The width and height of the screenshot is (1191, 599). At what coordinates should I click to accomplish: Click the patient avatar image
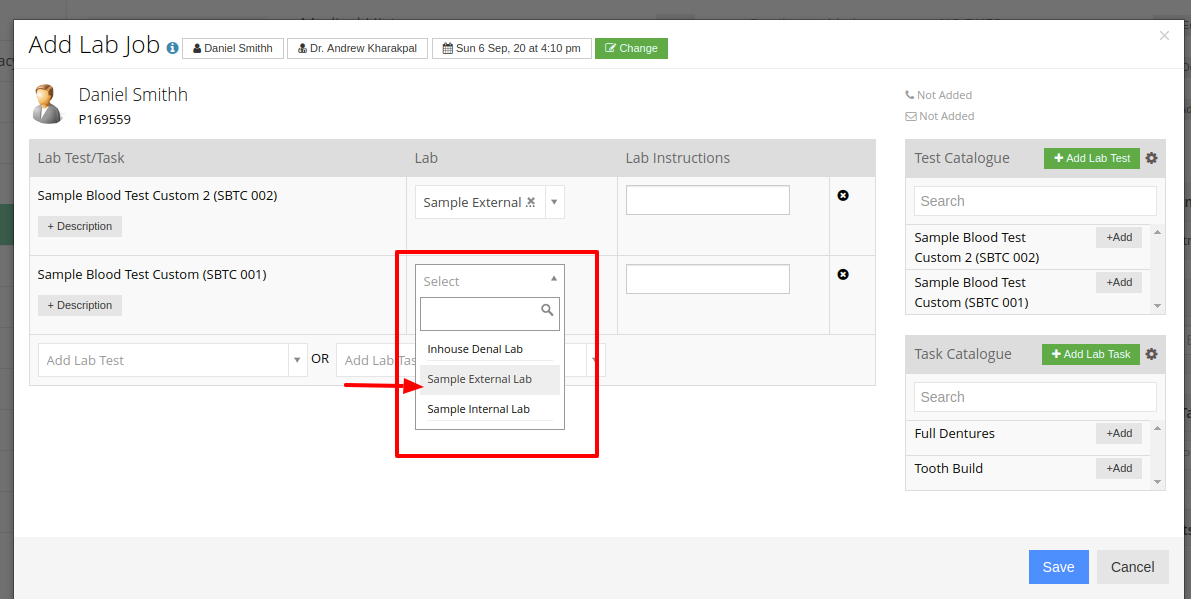click(49, 104)
